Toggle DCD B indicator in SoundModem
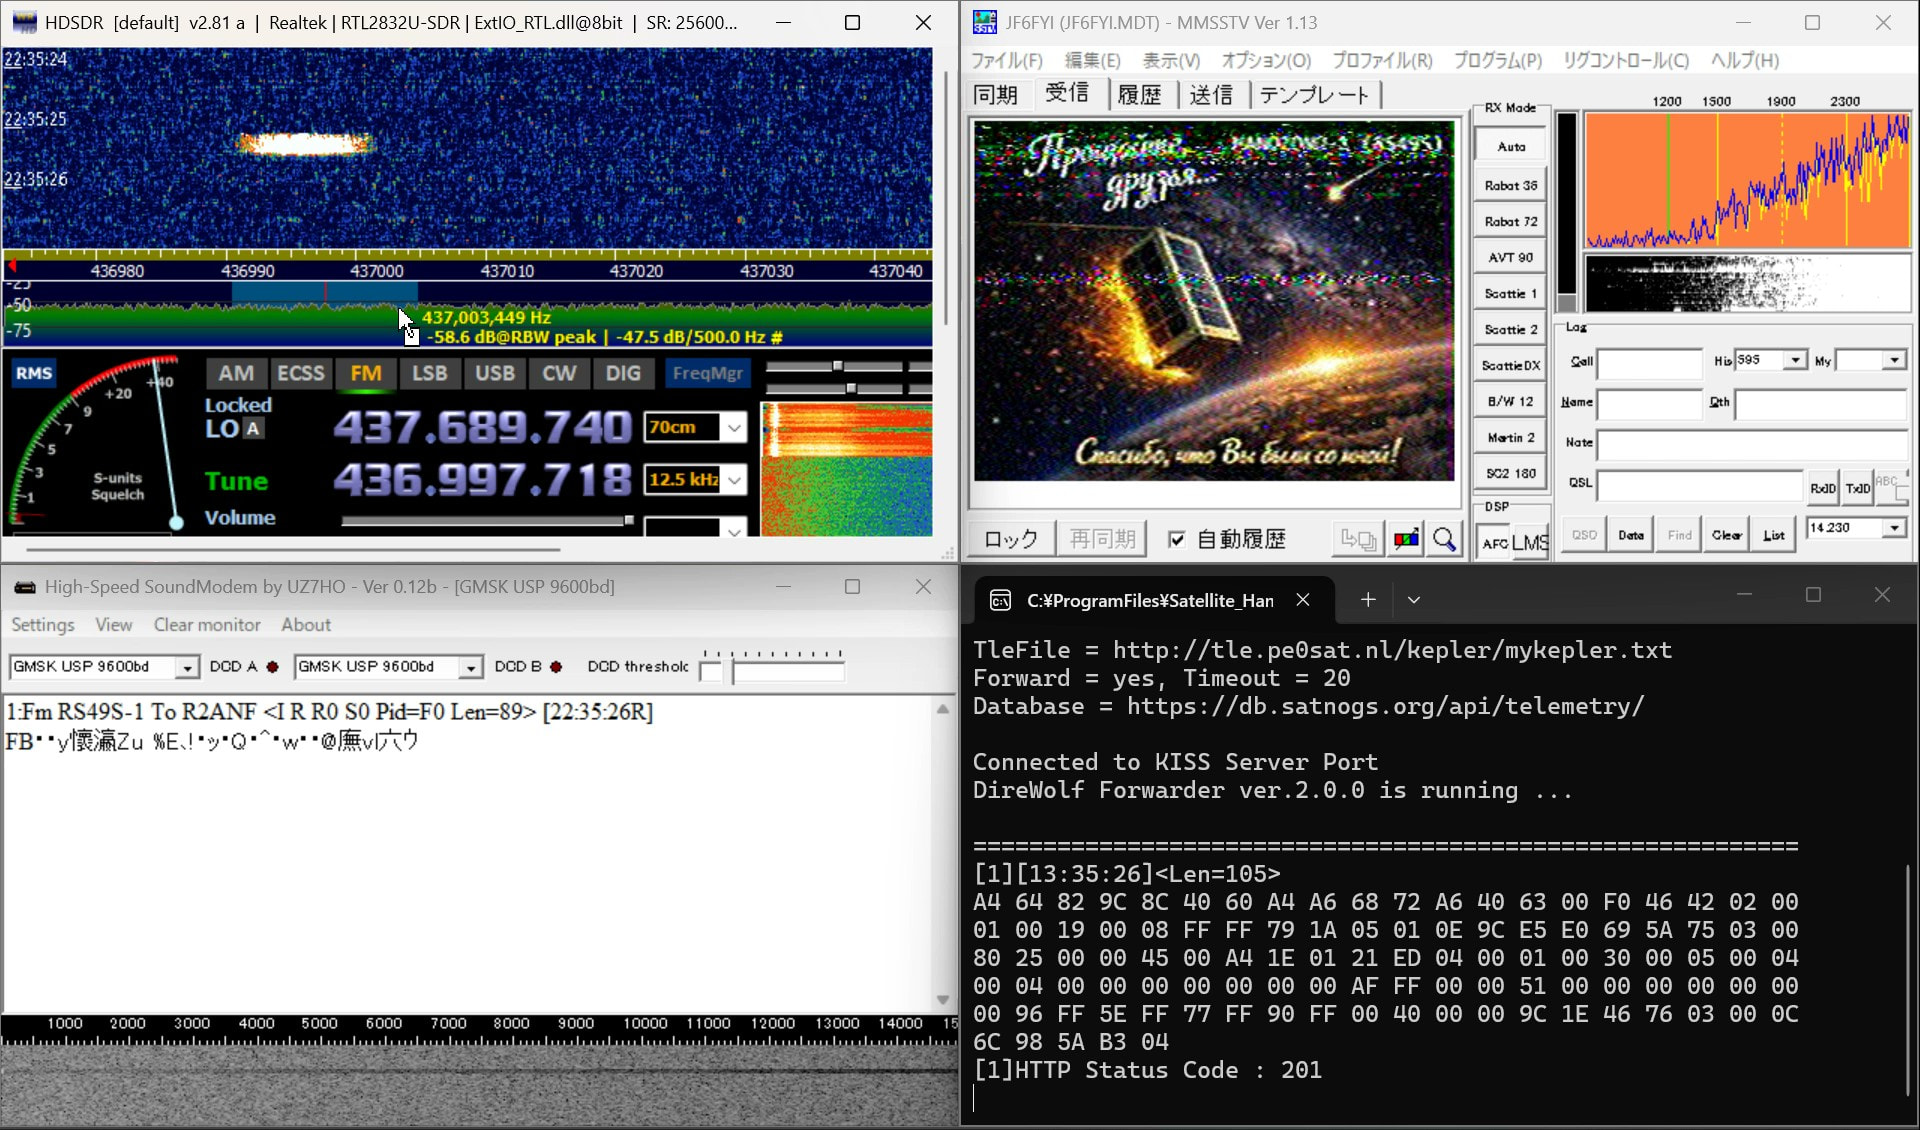Image resolution: width=1920 pixels, height=1130 pixels. (556, 667)
